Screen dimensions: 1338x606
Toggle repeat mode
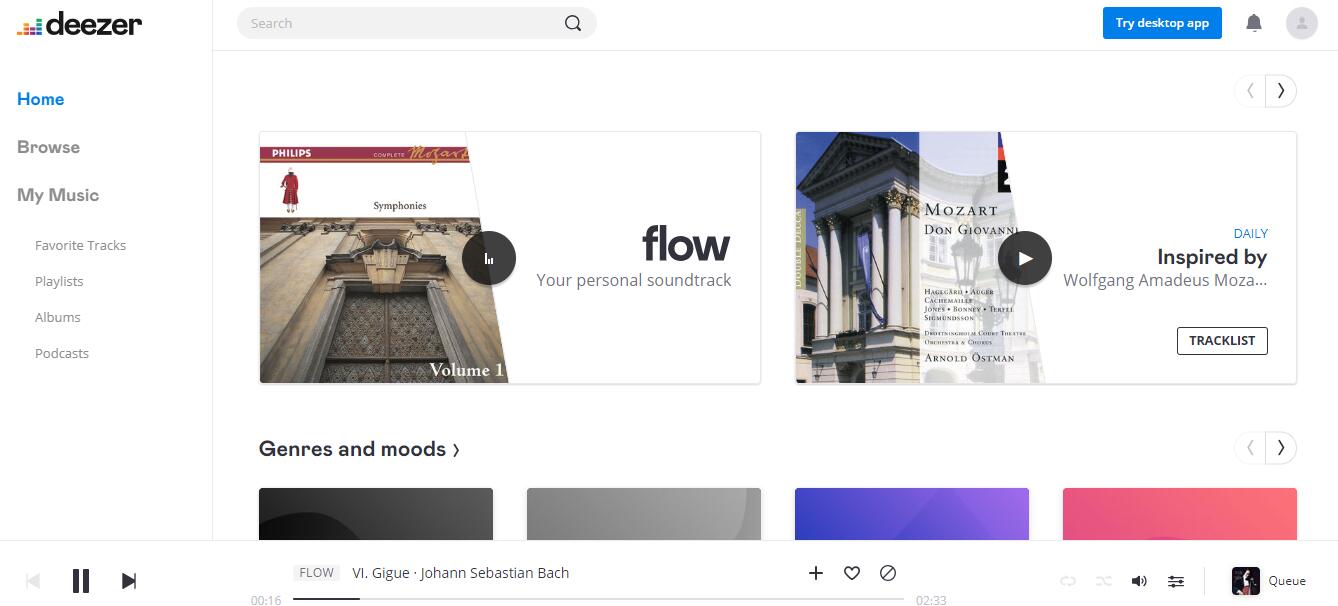[1068, 581]
